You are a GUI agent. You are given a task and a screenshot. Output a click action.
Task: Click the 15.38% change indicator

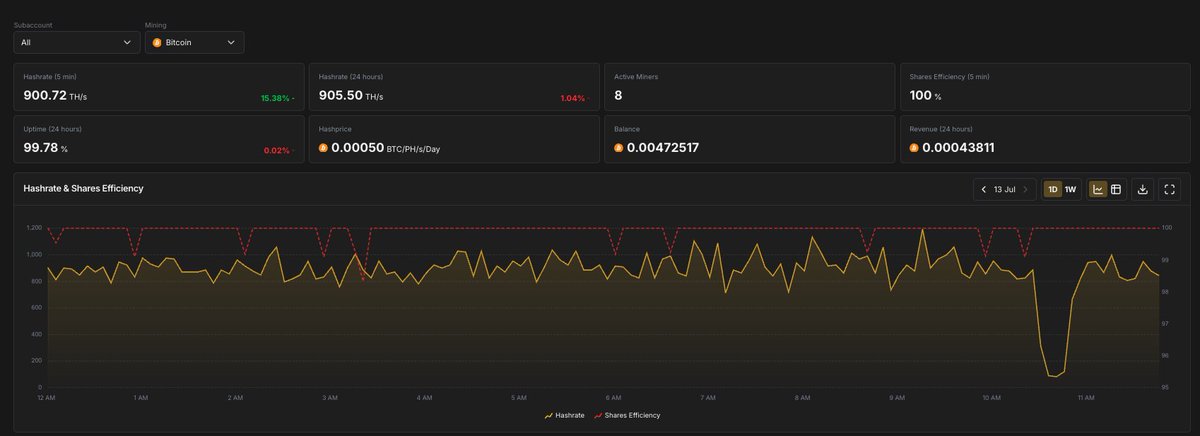(x=277, y=98)
